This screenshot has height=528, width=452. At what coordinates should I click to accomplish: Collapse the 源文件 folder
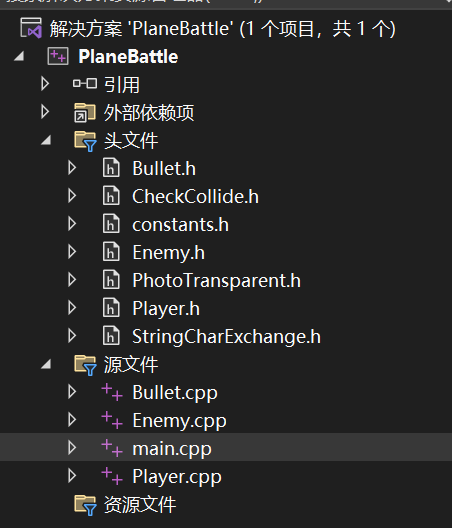click(x=46, y=364)
